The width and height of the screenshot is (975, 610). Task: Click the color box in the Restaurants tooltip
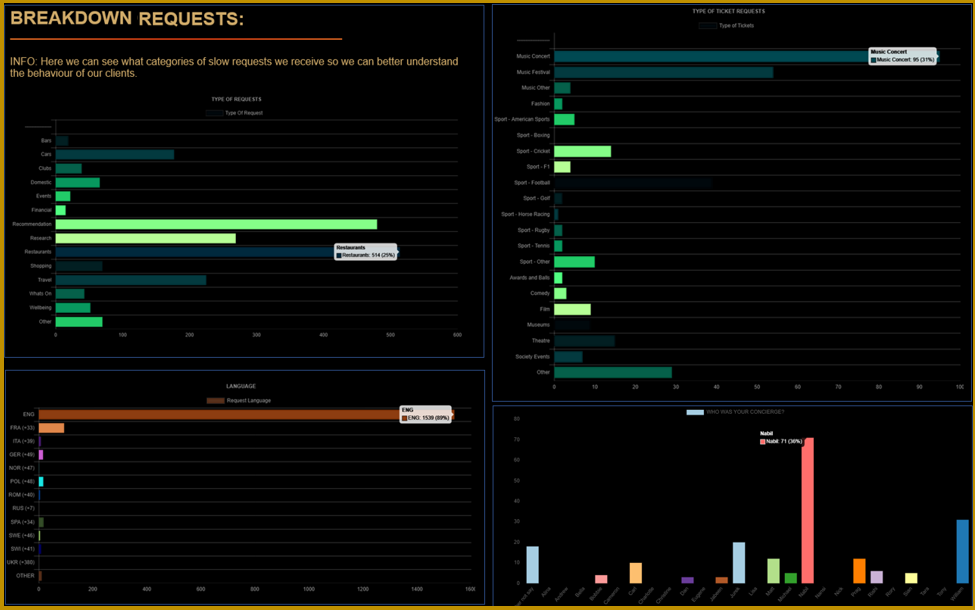tap(338, 253)
